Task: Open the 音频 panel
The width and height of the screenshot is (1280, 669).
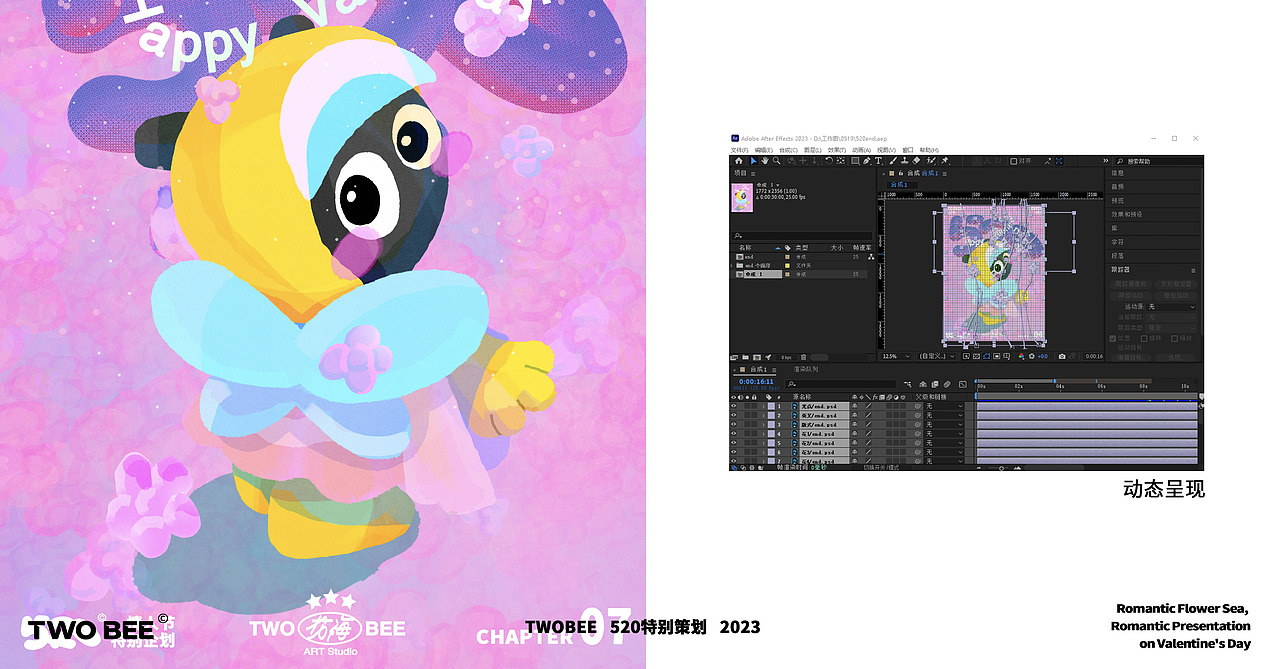Action: [1117, 187]
